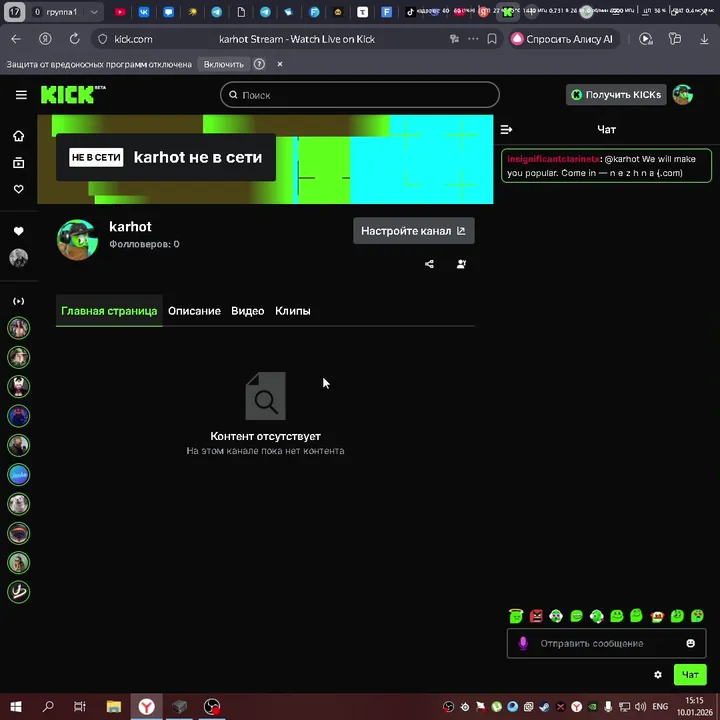The height and width of the screenshot is (720, 720).
Task: Click help icon on protection bar
Action: coord(259,64)
